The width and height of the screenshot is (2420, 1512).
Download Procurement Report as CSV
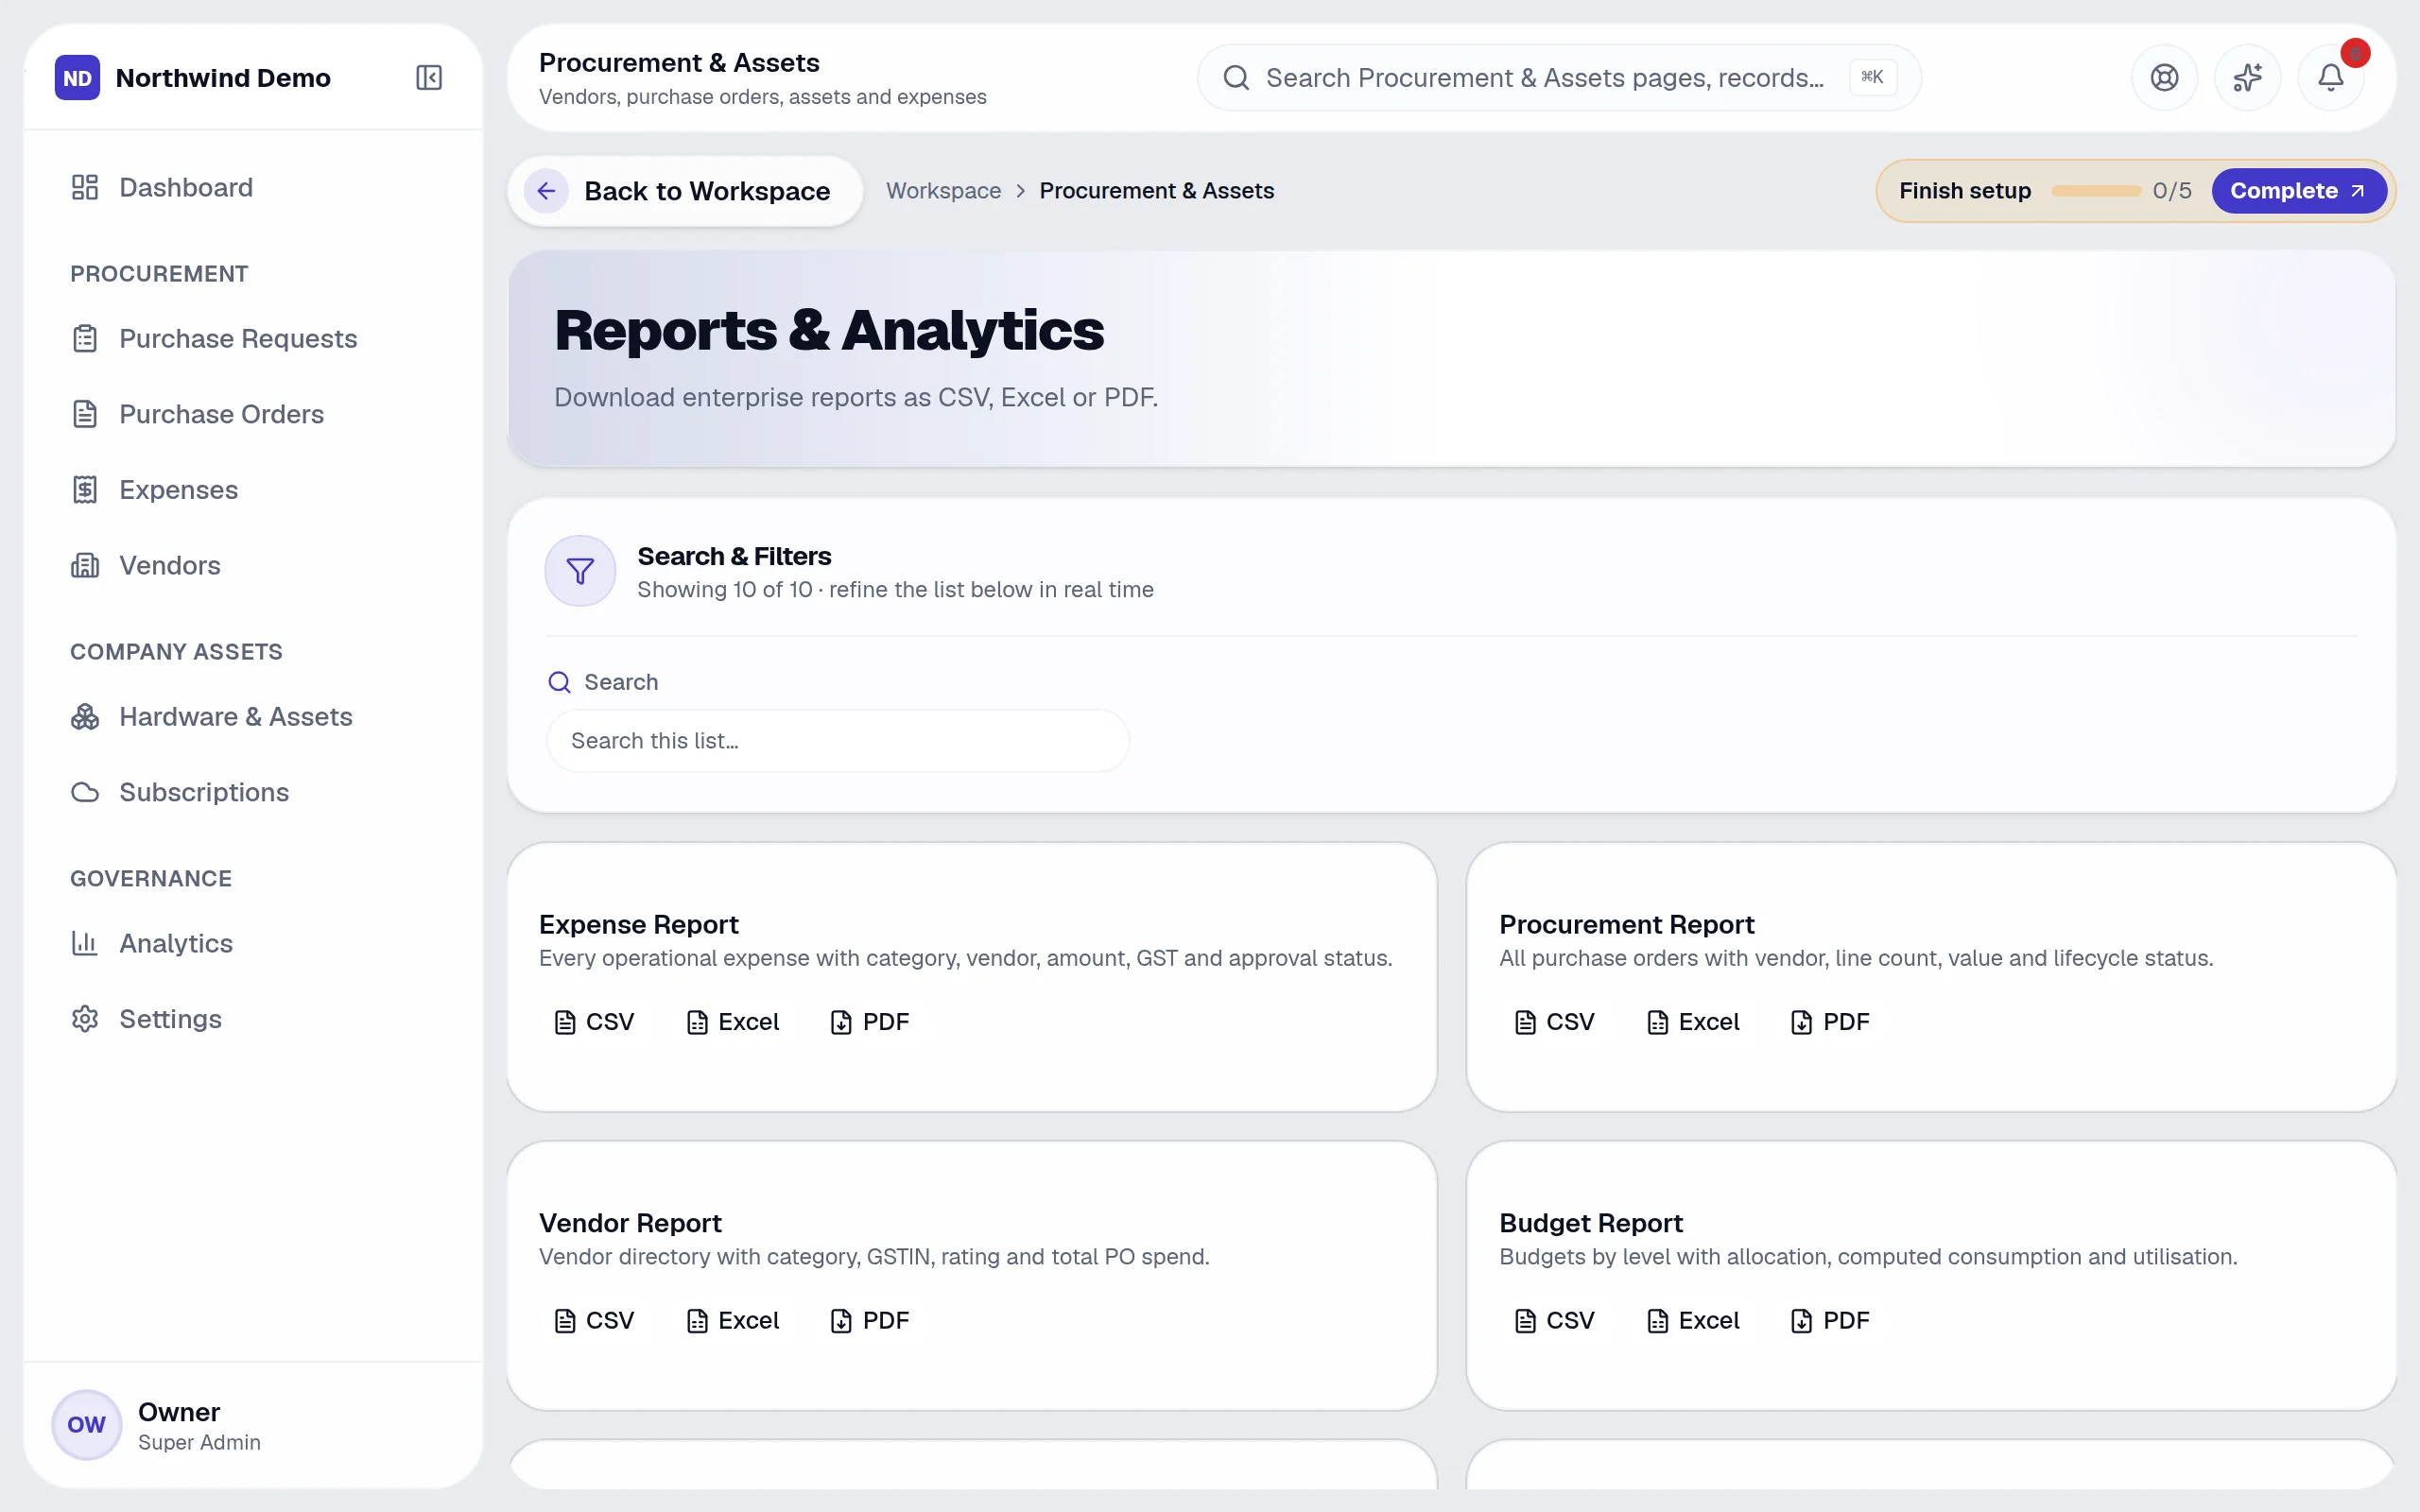coord(1555,1022)
